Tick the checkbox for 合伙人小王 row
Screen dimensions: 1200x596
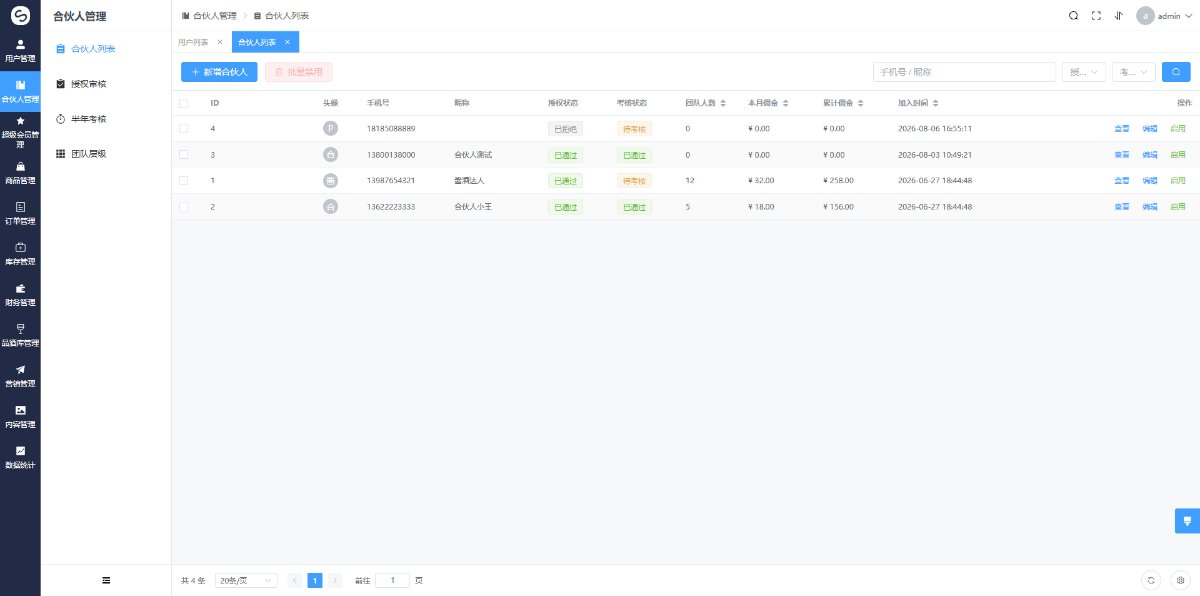[183, 206]
